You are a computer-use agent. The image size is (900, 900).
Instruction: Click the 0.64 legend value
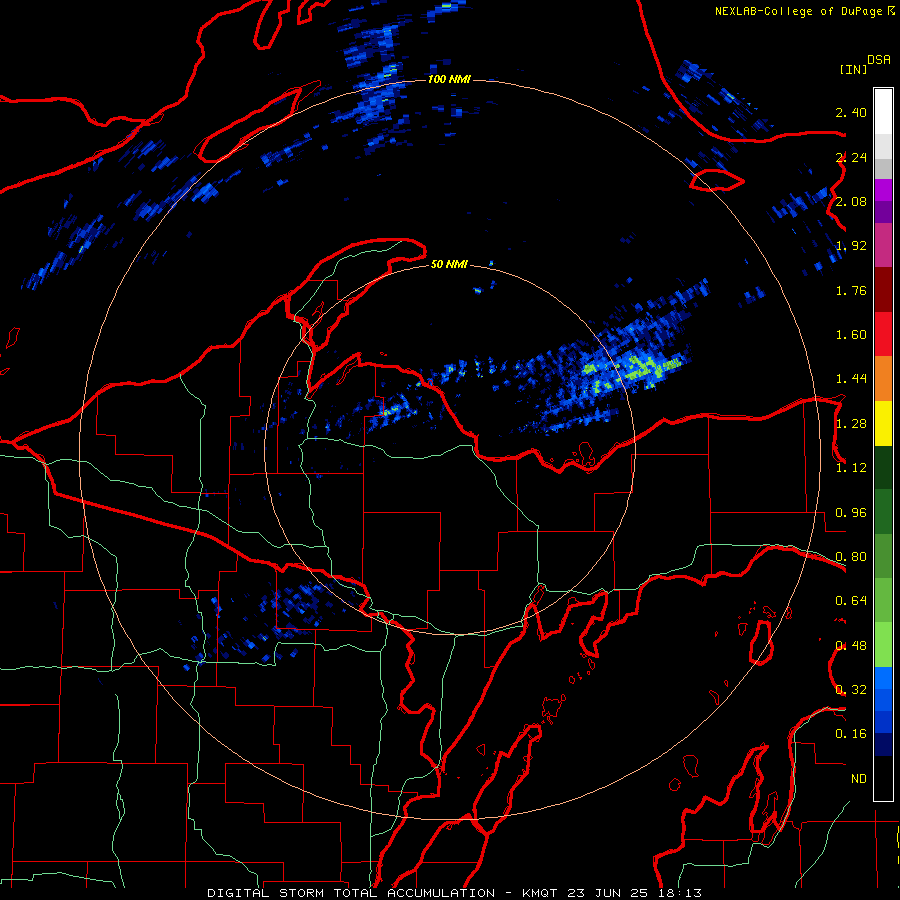coord(851,601)
